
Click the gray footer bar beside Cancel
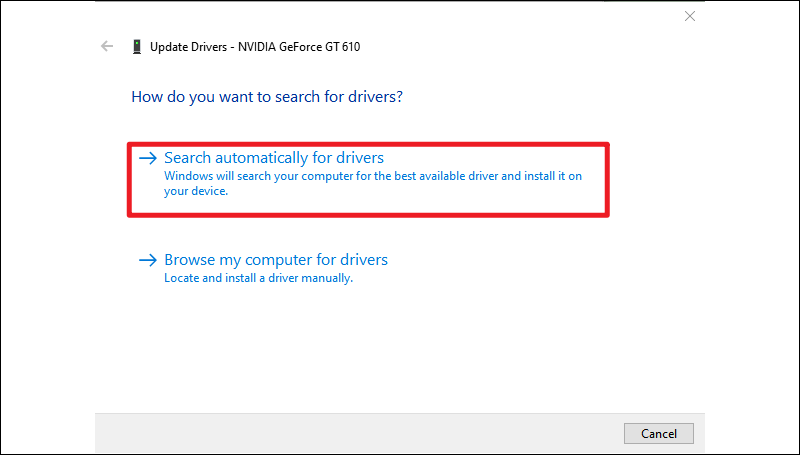[357, 434]
